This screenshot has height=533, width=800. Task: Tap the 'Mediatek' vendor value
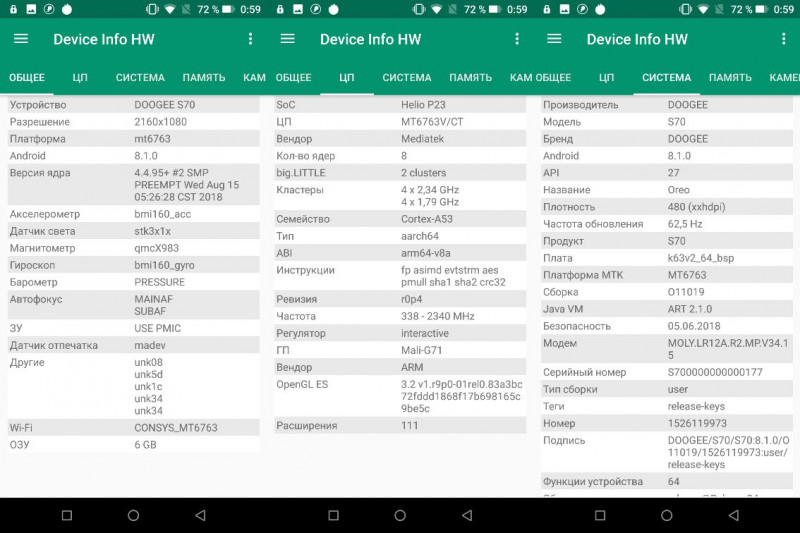point(422,139)
